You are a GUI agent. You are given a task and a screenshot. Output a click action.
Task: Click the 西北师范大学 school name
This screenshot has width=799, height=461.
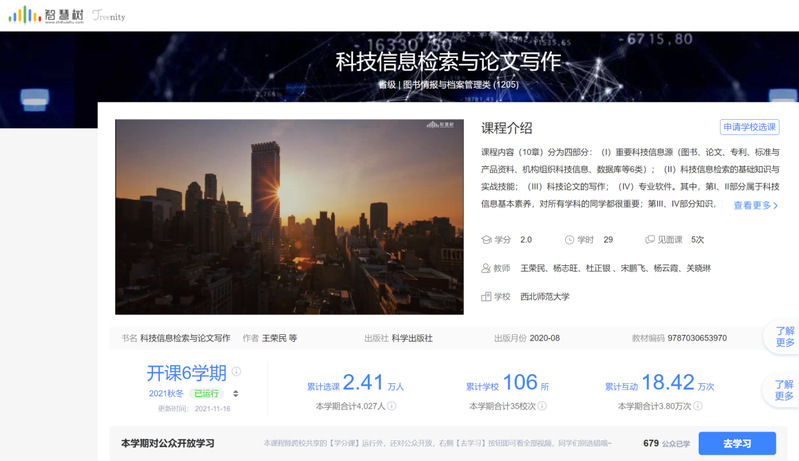[544, 296]
